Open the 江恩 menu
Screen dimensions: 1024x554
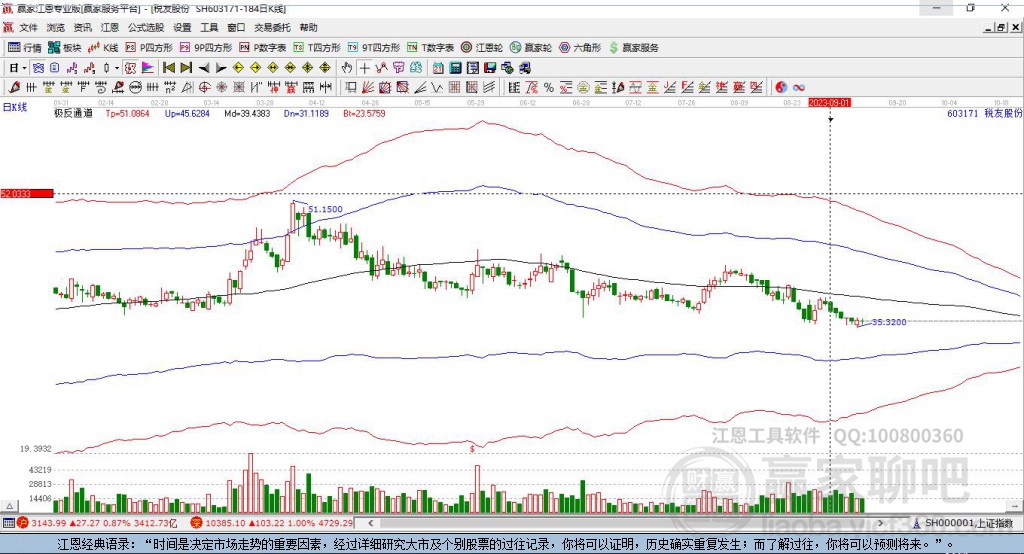point(110,27)
